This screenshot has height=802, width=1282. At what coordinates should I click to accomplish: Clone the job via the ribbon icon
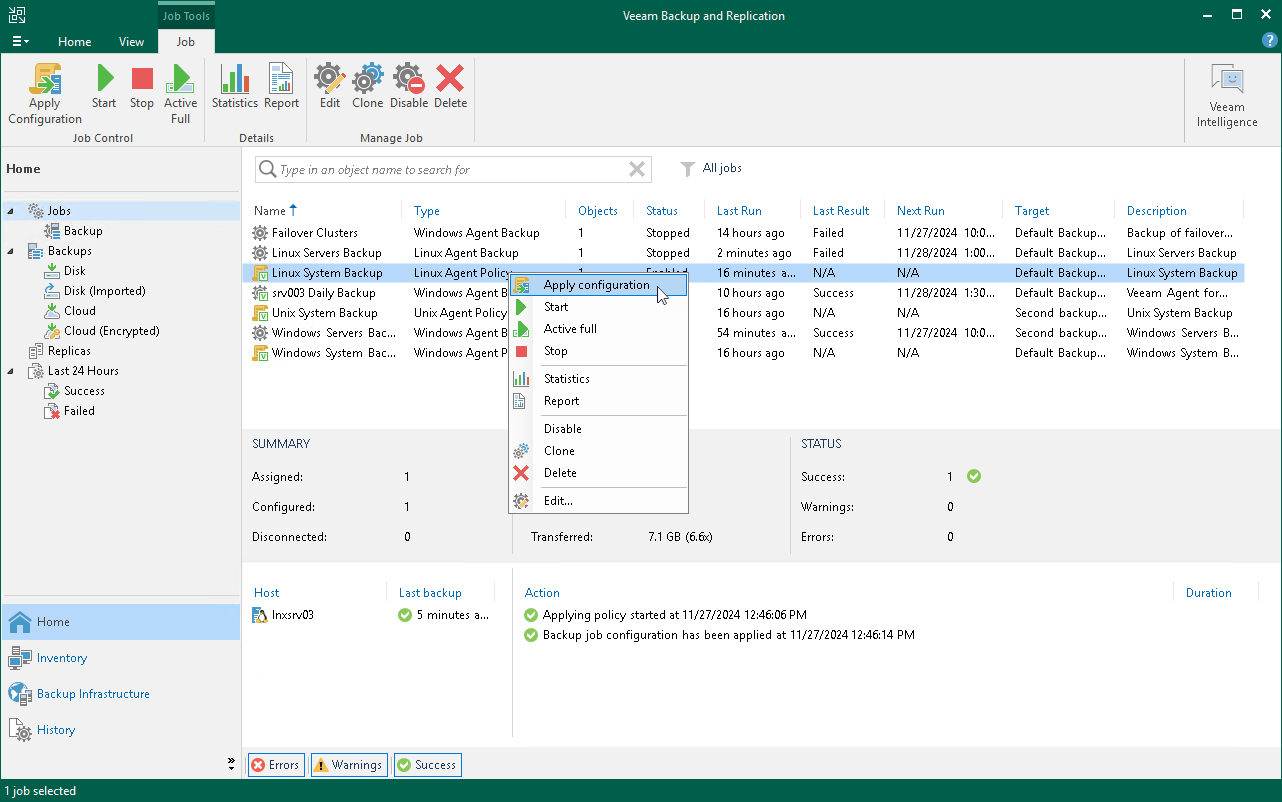[x=367, y=86]
